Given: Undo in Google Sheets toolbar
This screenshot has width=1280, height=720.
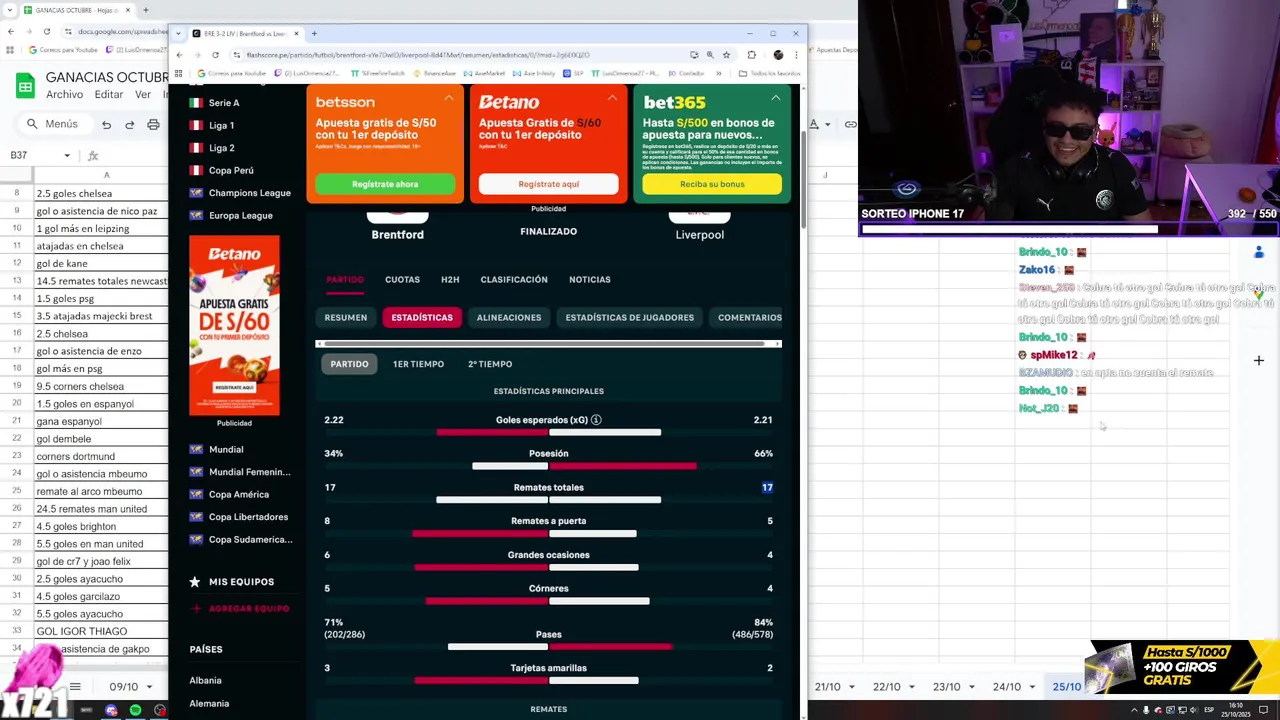Looking at the screenshot, I should coord(106,124).
